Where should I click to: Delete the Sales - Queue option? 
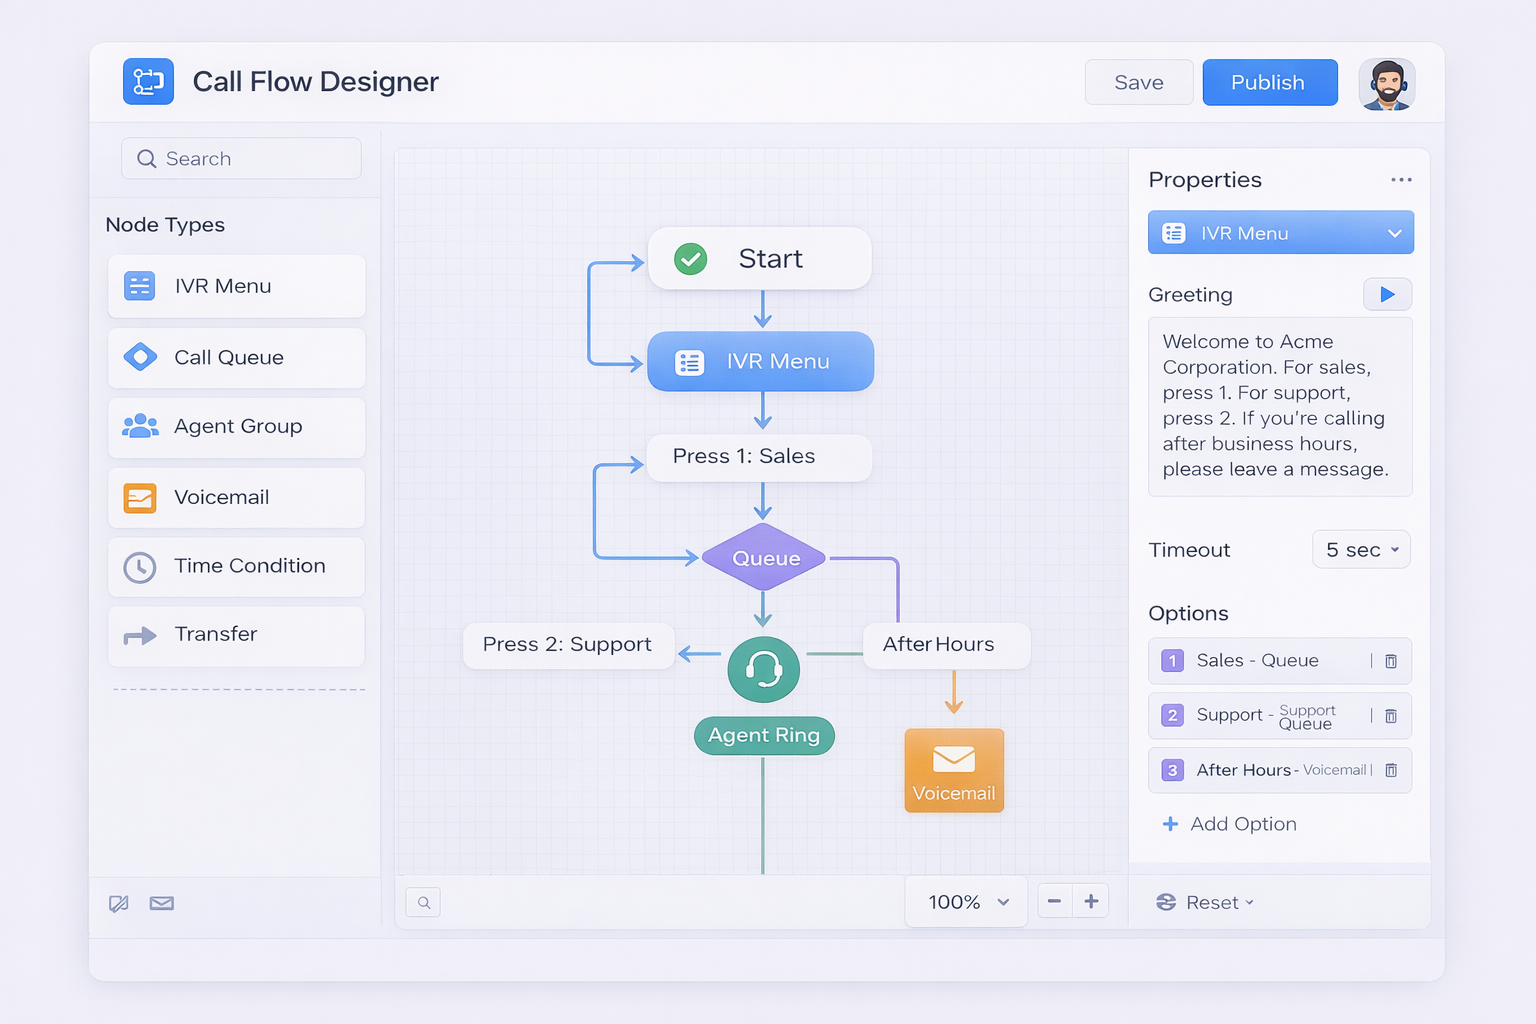(x=1391, y=660)
